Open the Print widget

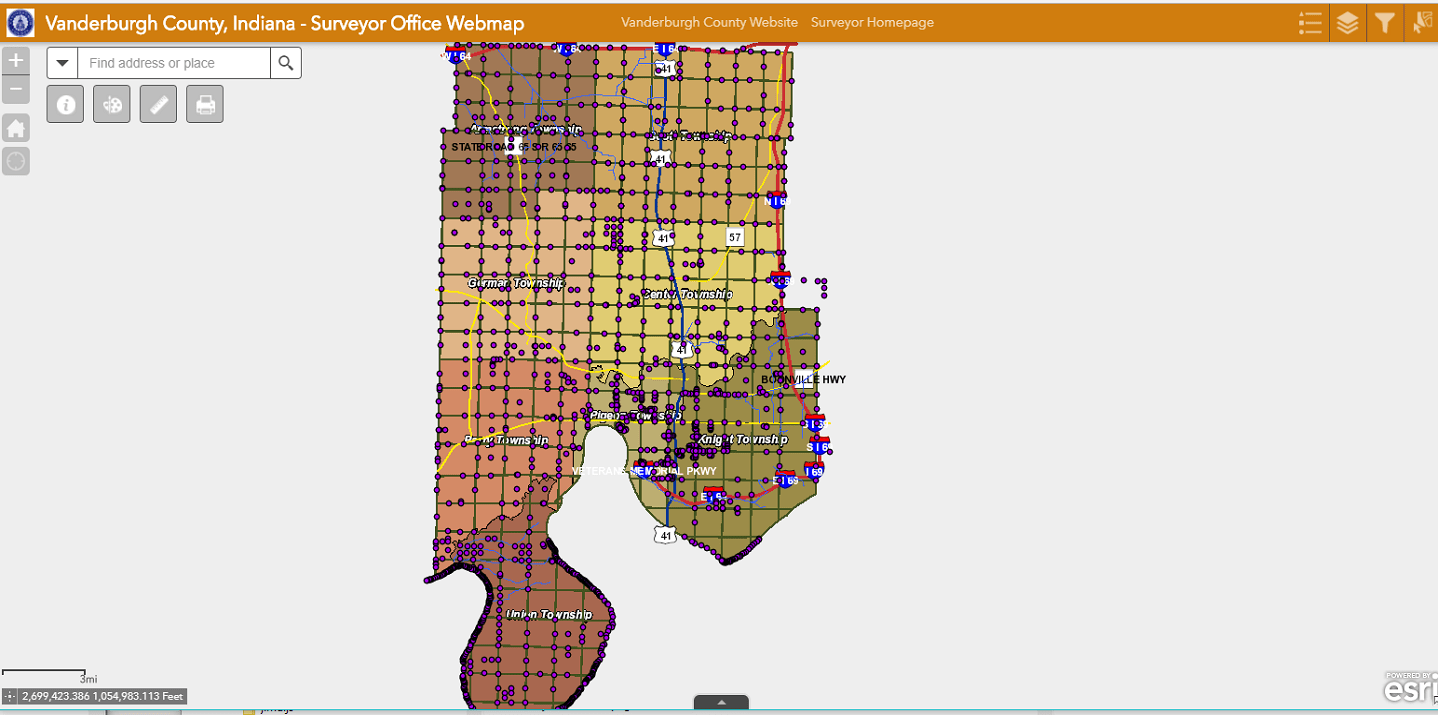[204, 103]
